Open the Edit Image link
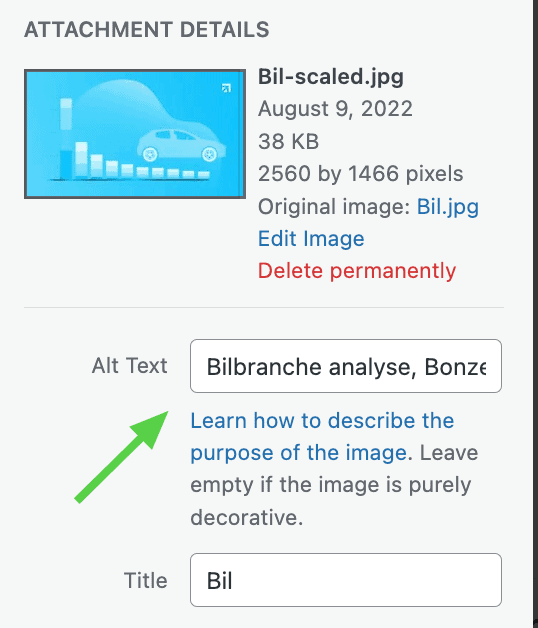538x628 pixels. coord(311,239)
